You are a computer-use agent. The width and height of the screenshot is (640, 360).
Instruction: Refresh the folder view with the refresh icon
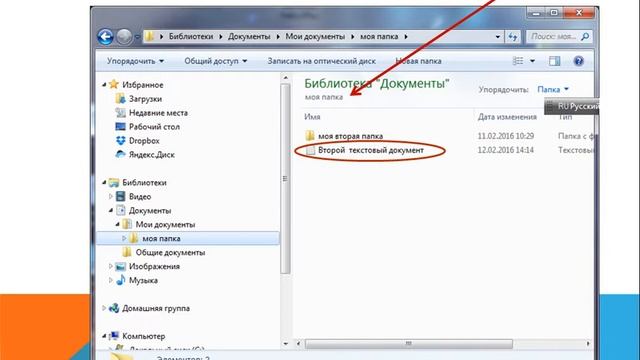pos(513,37)
